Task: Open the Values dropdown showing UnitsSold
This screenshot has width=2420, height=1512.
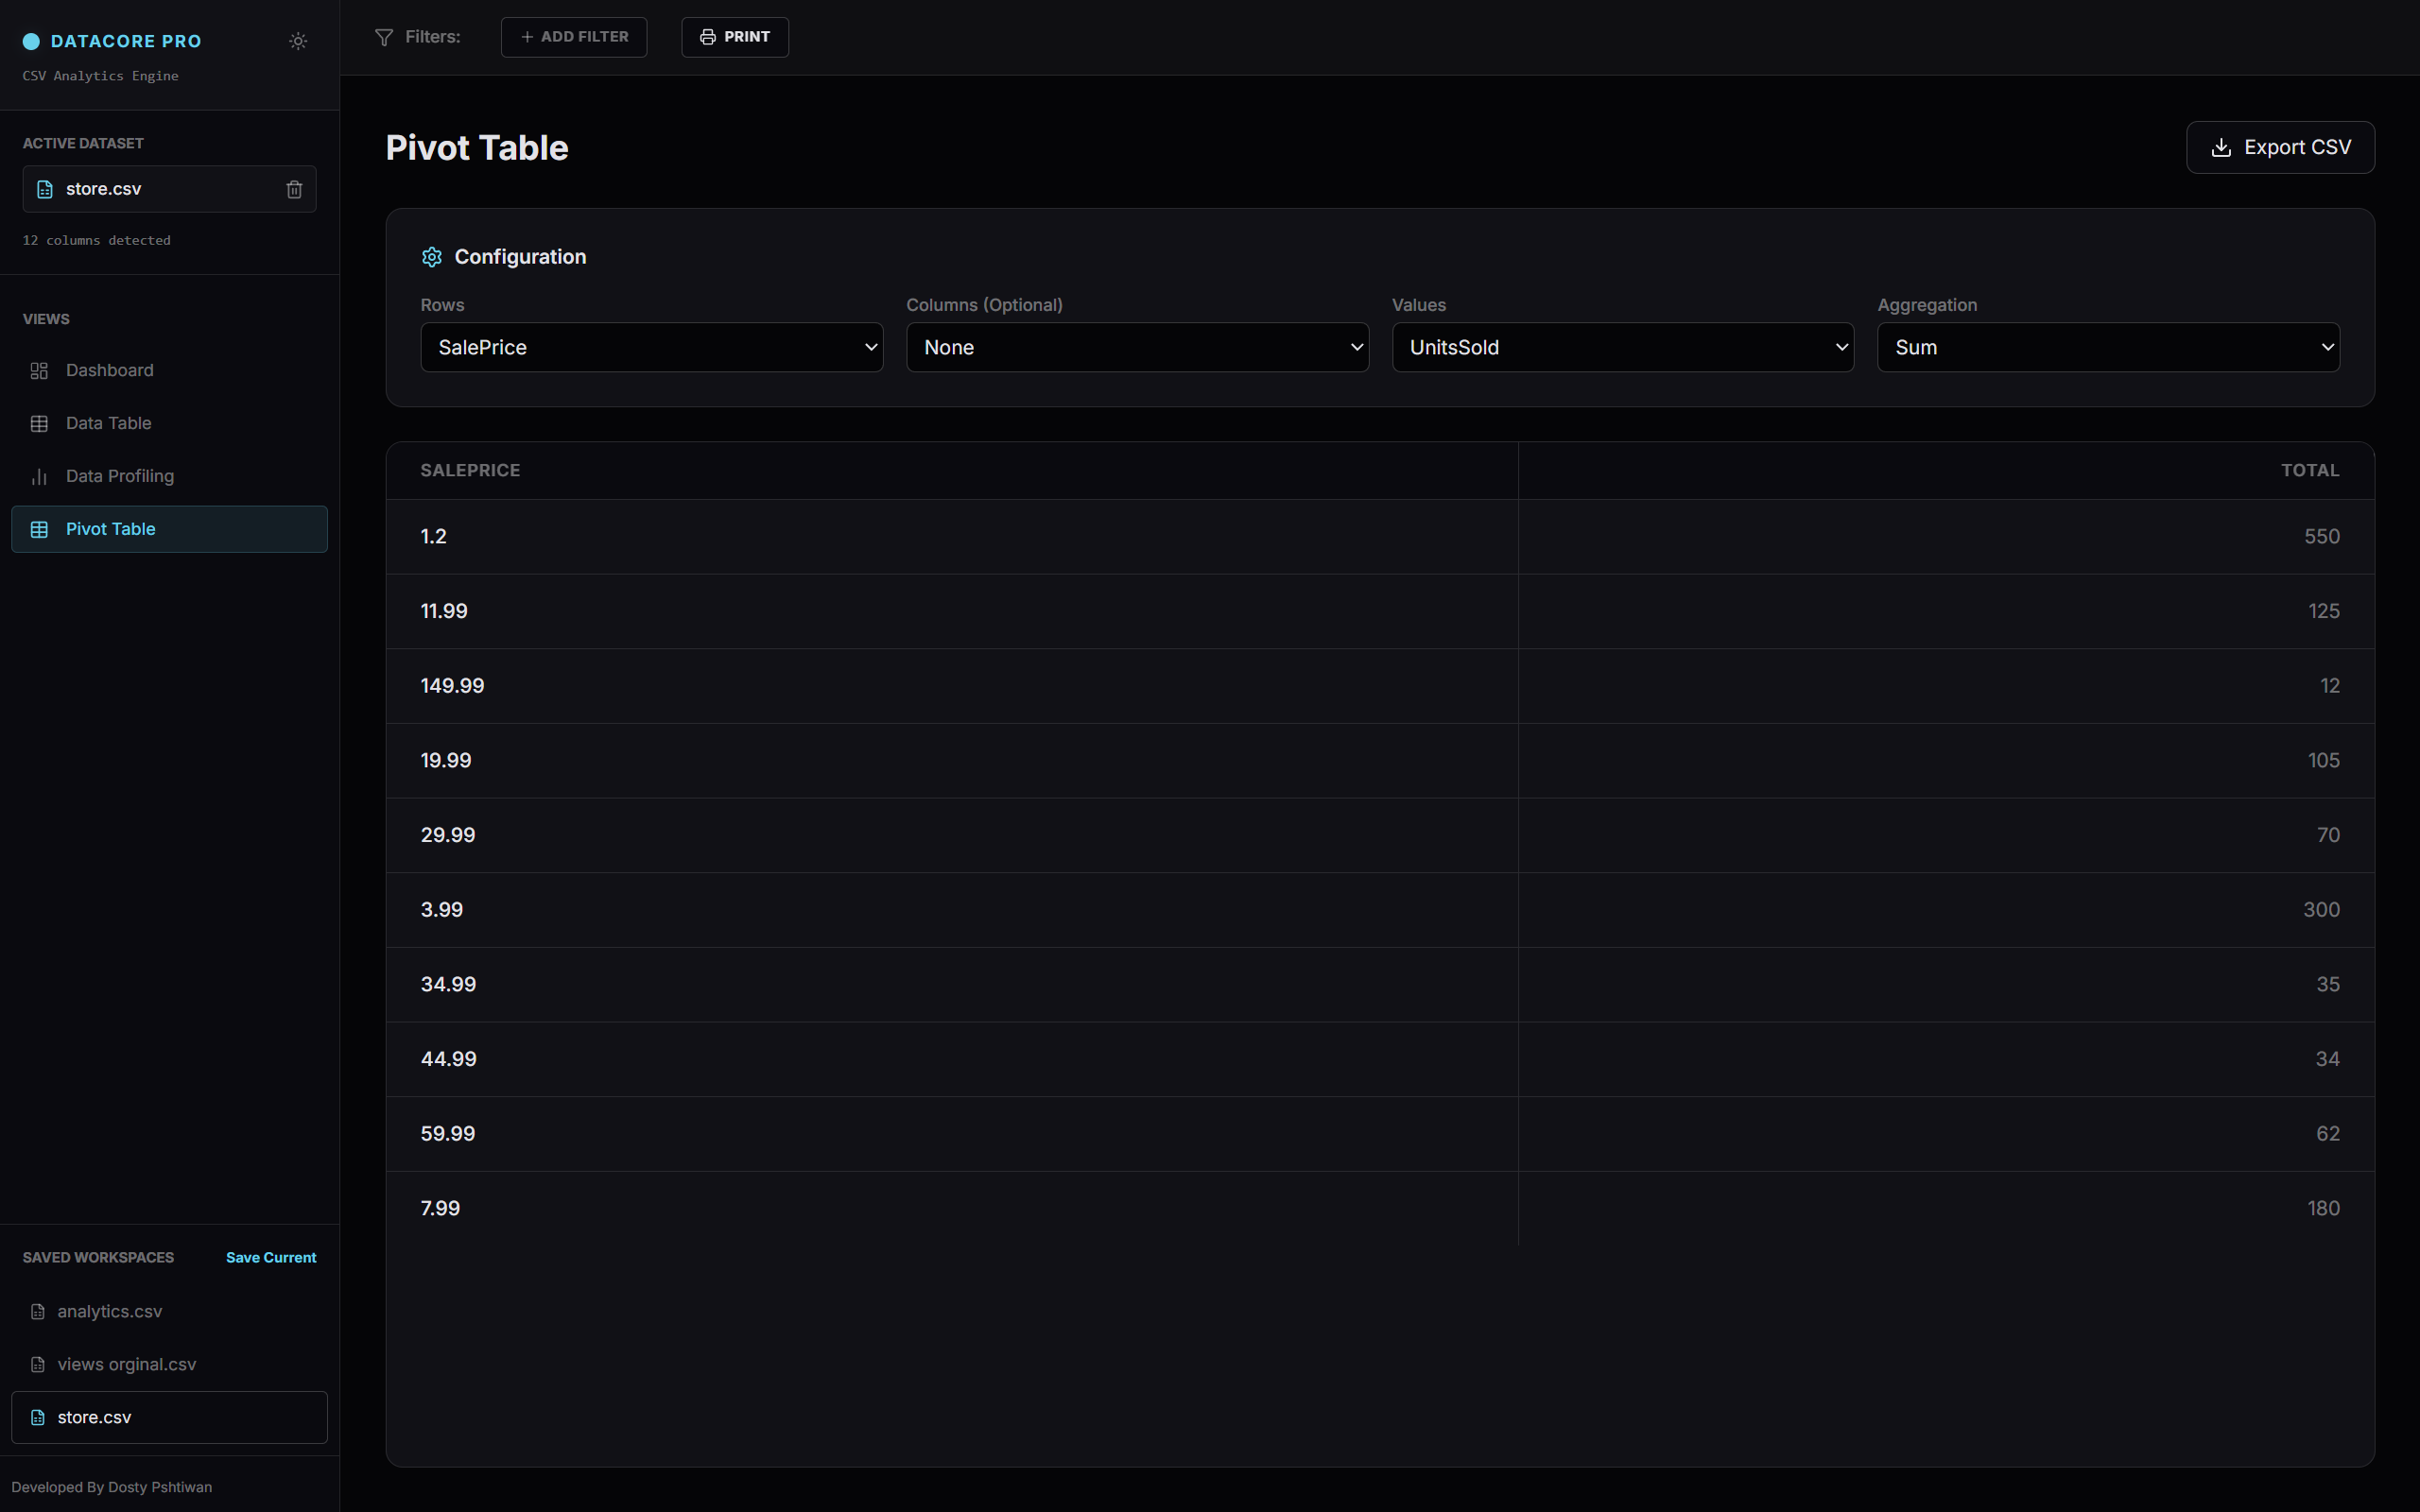Action: click(1623, 347)
